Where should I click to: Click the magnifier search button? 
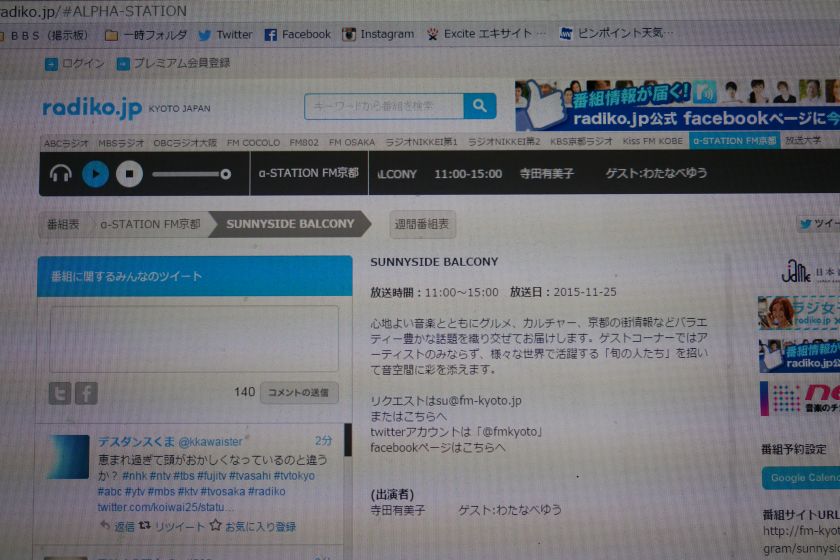(479, 106)
